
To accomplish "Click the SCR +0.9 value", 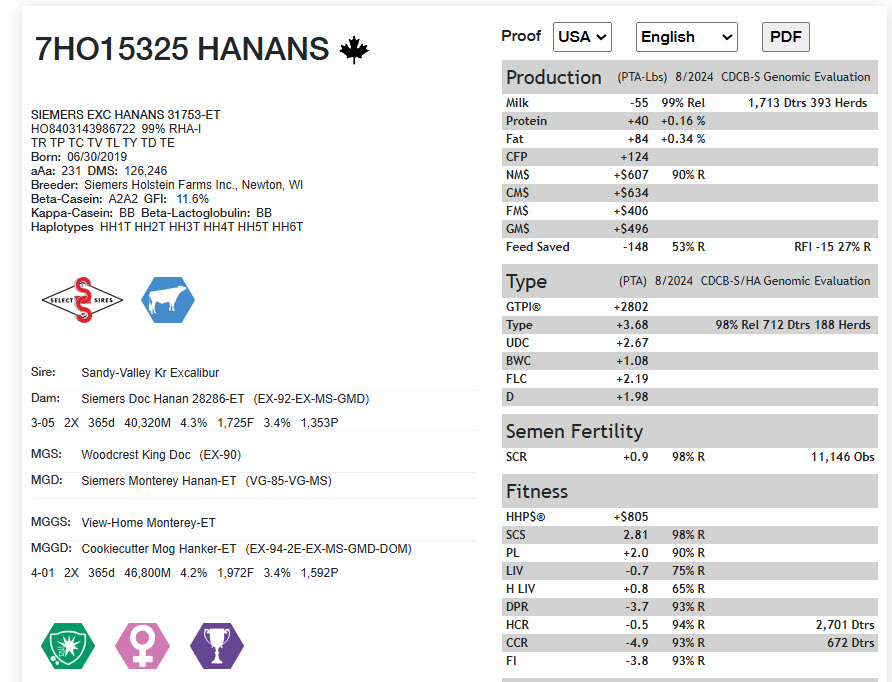I will [635, 457].
